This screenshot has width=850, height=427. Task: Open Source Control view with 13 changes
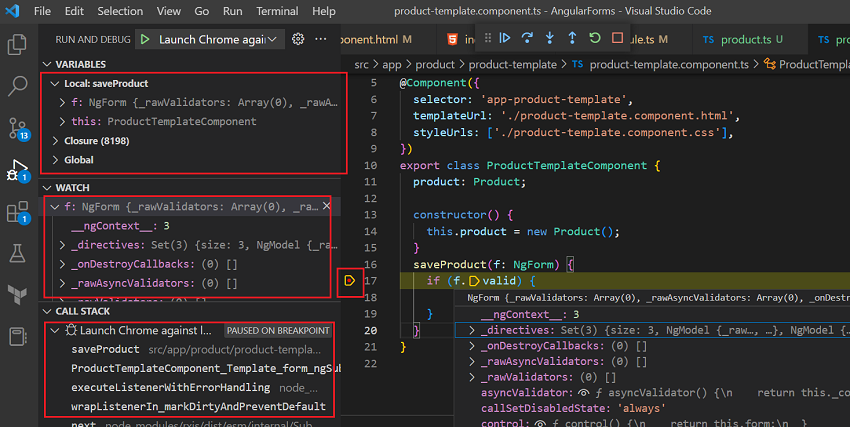tap(17, 129)
